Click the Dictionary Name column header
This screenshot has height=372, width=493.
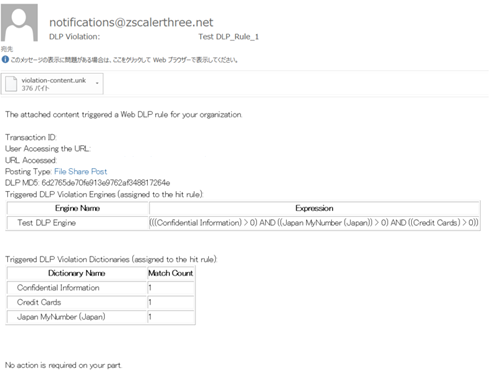click(77, 273)
